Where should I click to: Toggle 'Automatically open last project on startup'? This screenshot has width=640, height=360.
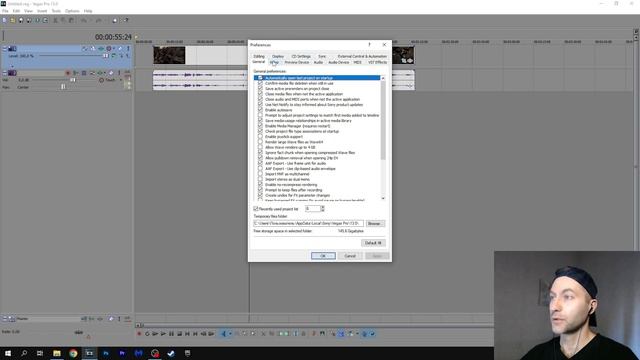pyautogui.click(x=260, y=78)
